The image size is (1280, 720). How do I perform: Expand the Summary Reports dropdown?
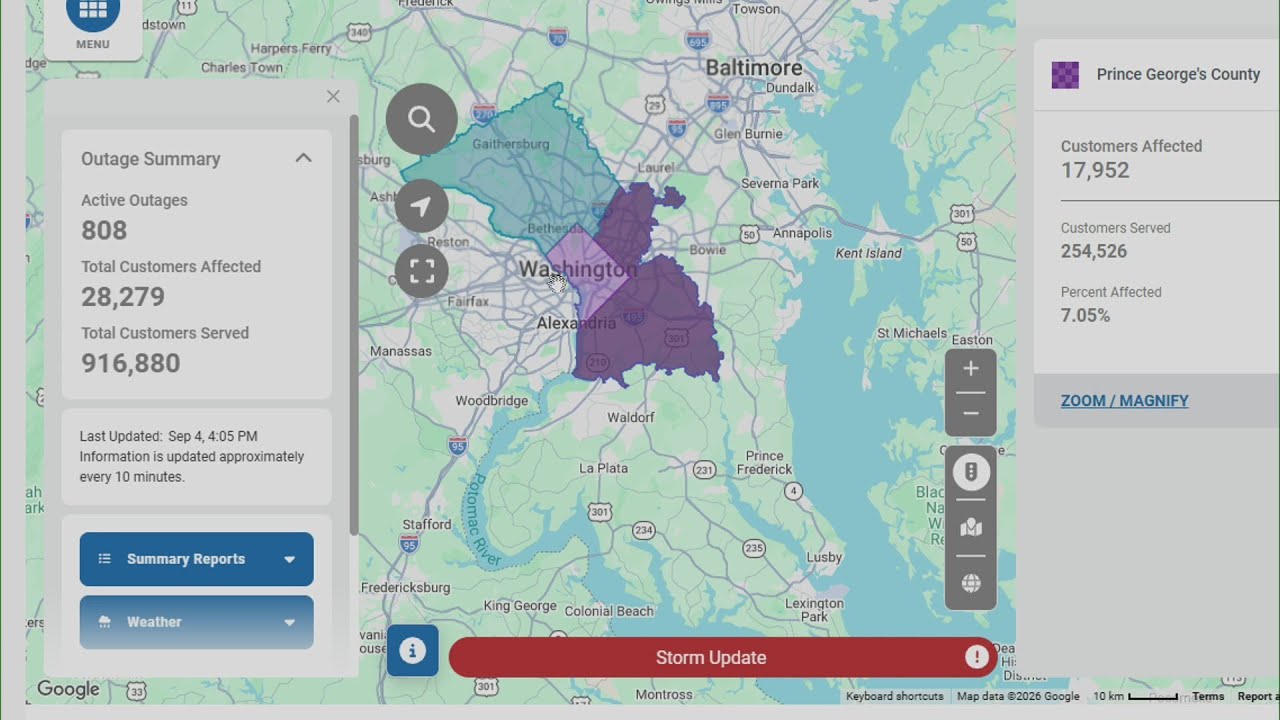197,559
